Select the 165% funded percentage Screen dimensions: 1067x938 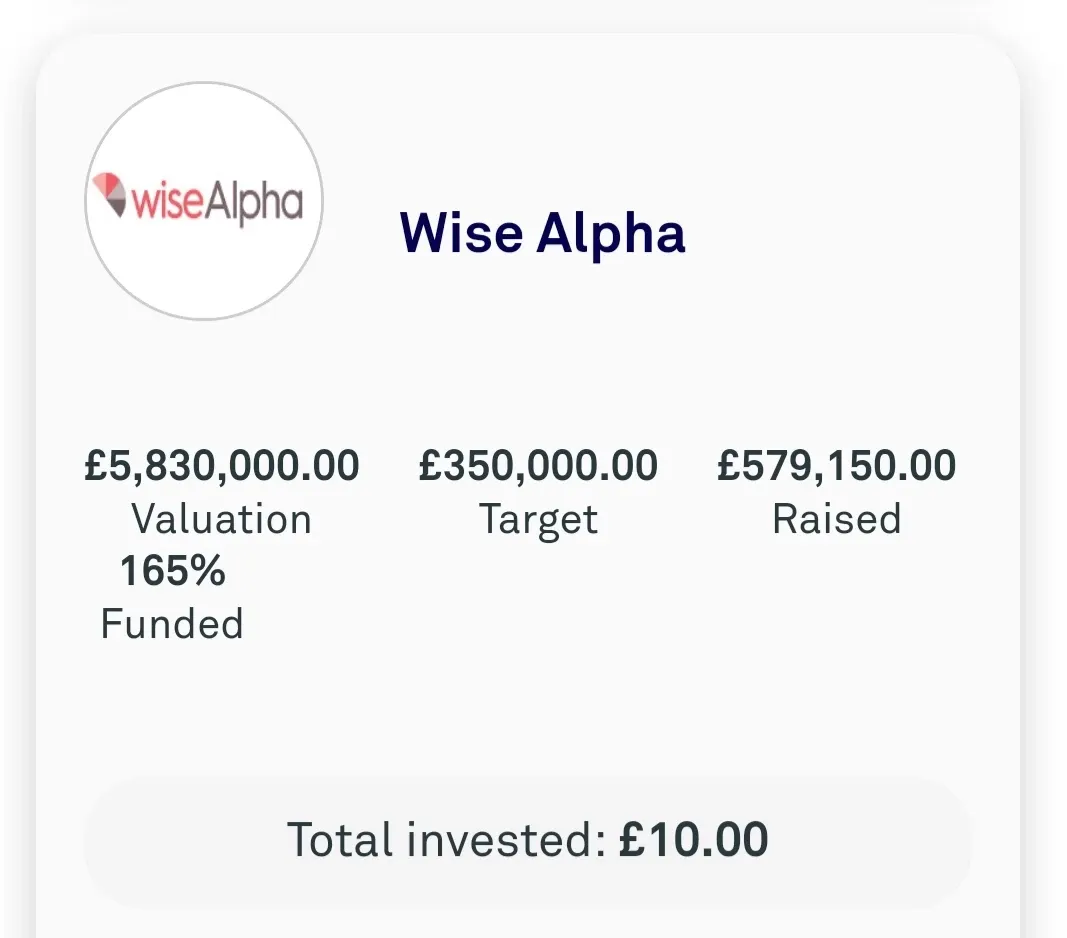pos(172,570)
